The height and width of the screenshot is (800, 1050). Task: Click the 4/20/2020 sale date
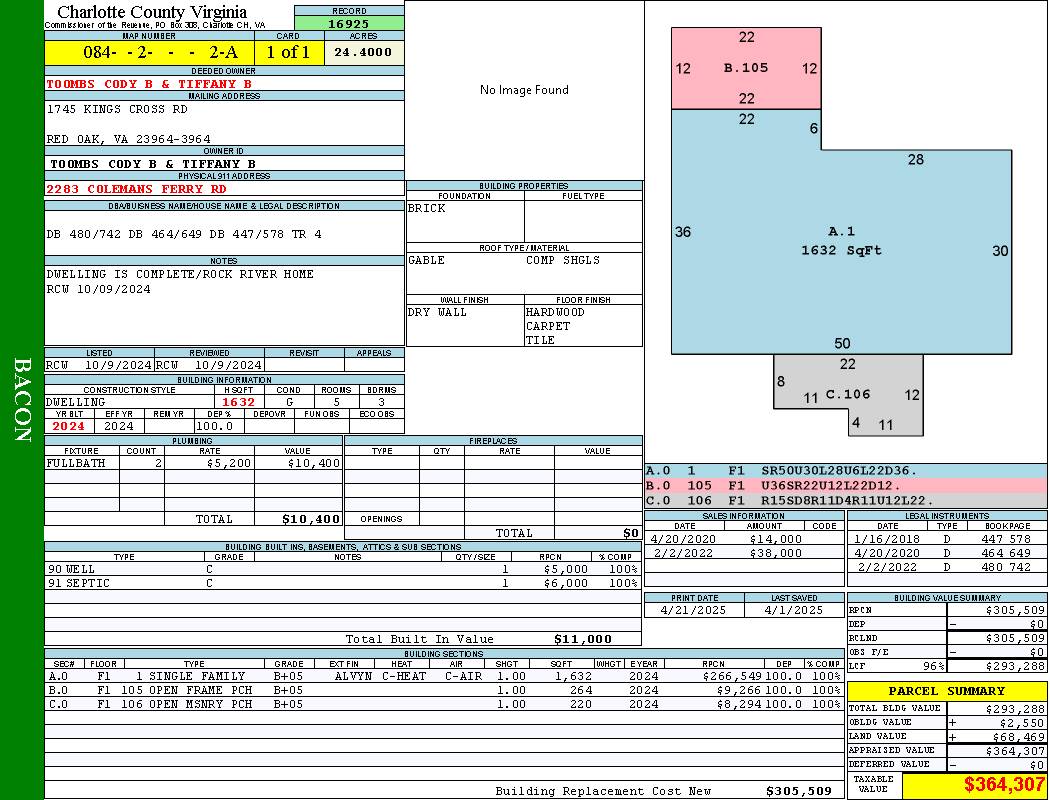[x=682, y=540]
